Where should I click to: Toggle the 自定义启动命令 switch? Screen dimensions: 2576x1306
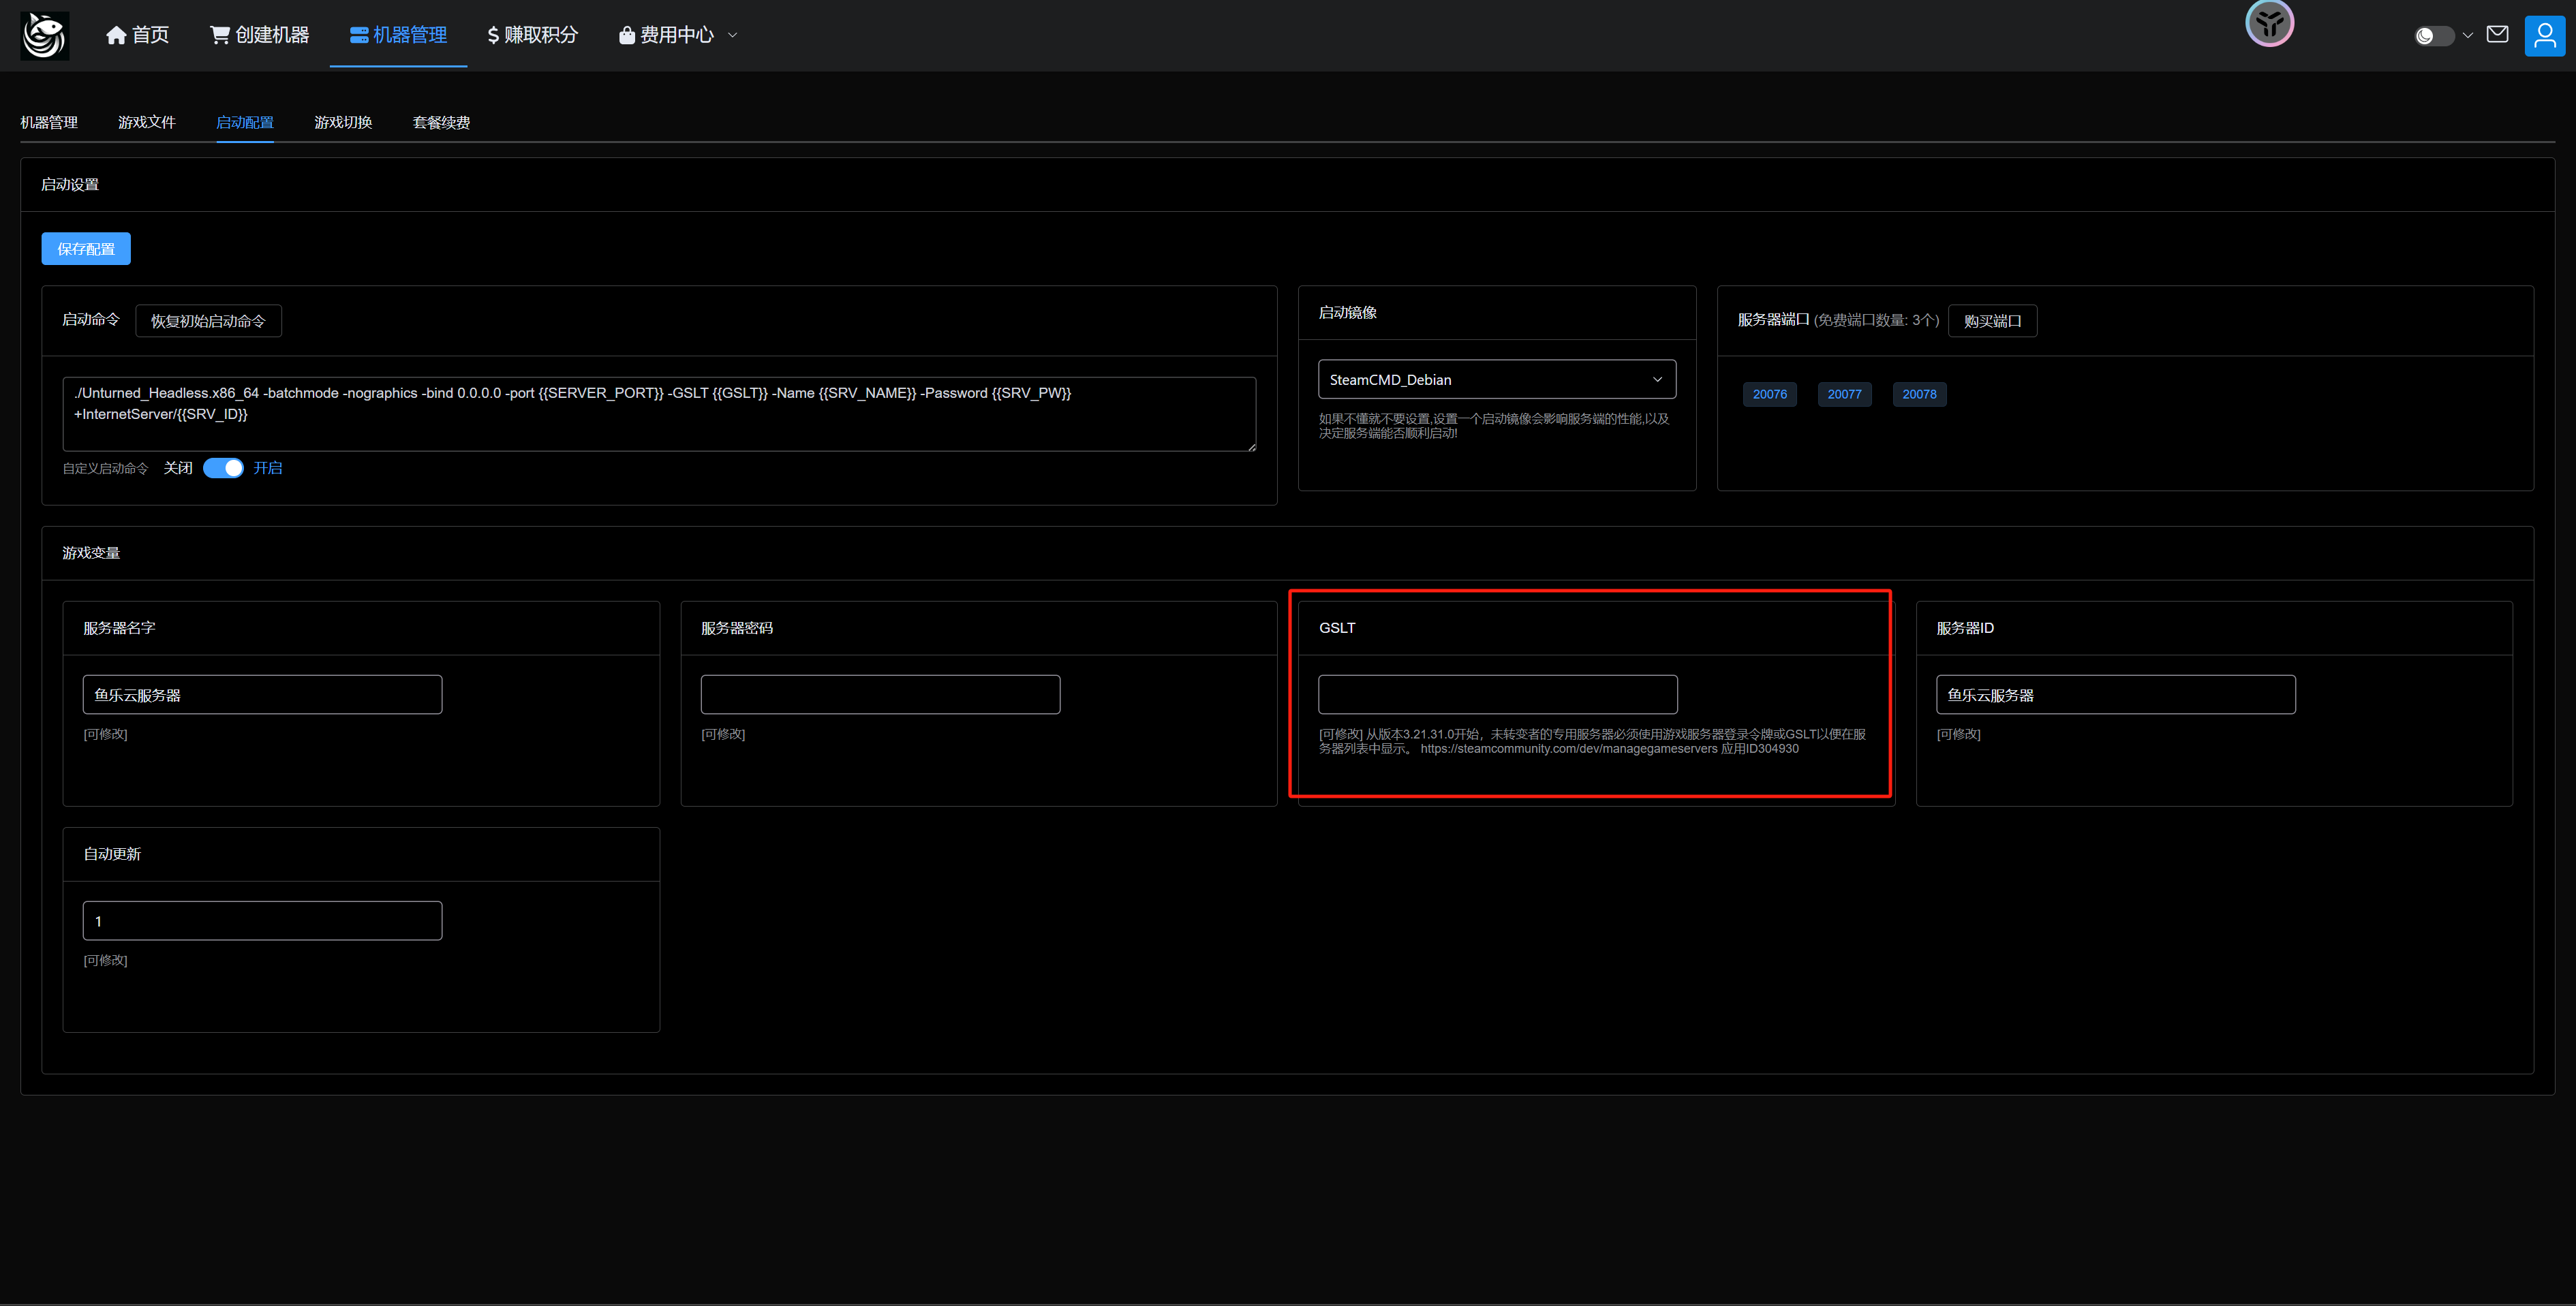click(x=223, y=468)
